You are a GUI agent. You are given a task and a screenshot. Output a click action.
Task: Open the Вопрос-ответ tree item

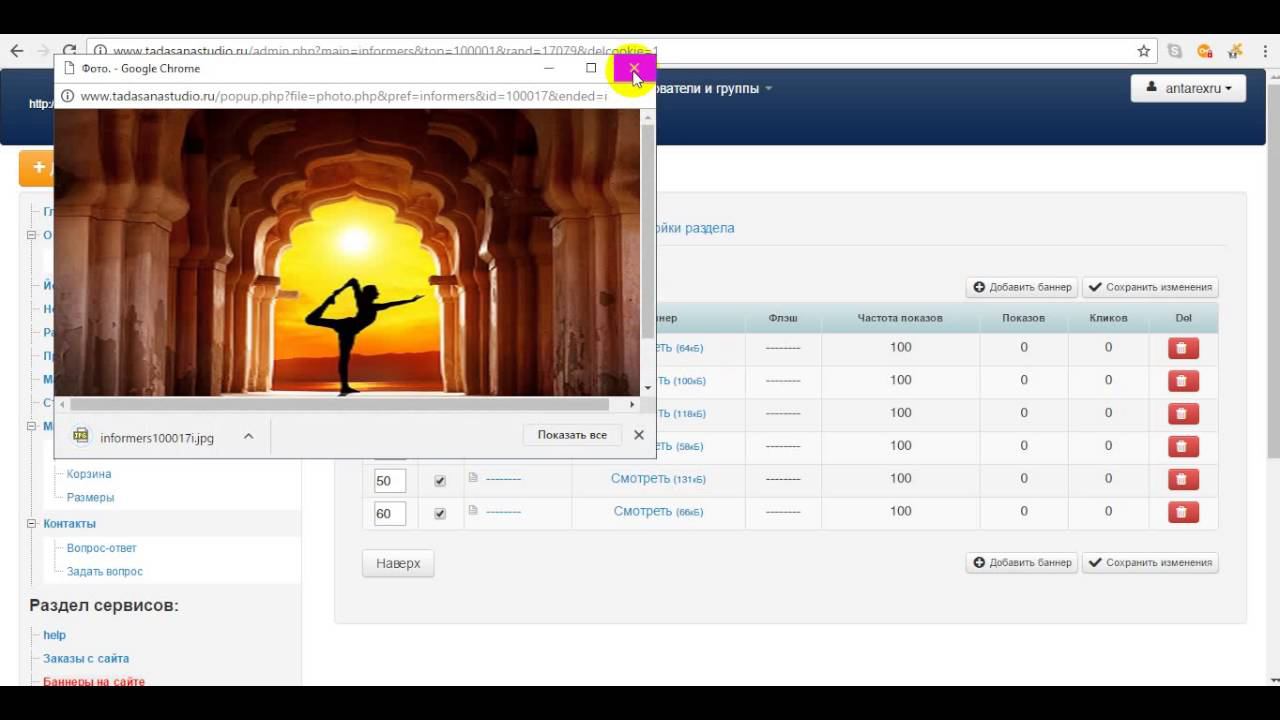coord(102,548)
